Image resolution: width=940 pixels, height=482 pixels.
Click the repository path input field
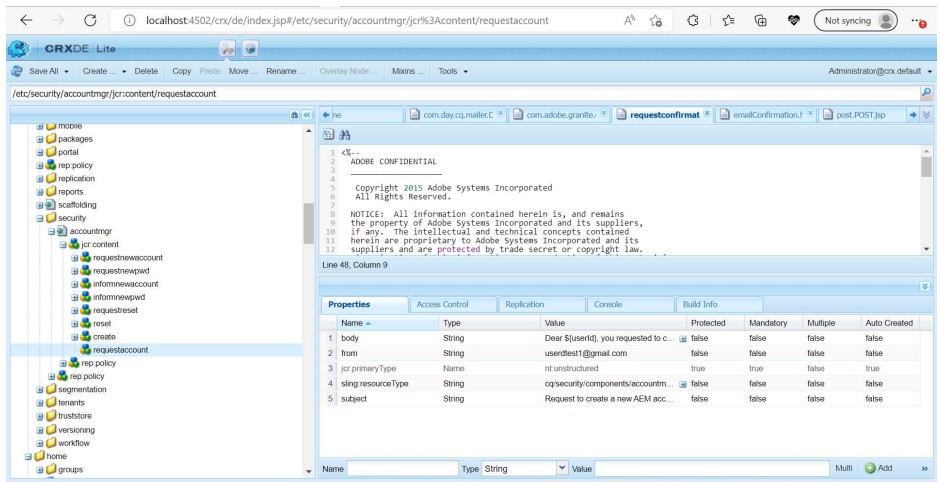coord(465,94)
